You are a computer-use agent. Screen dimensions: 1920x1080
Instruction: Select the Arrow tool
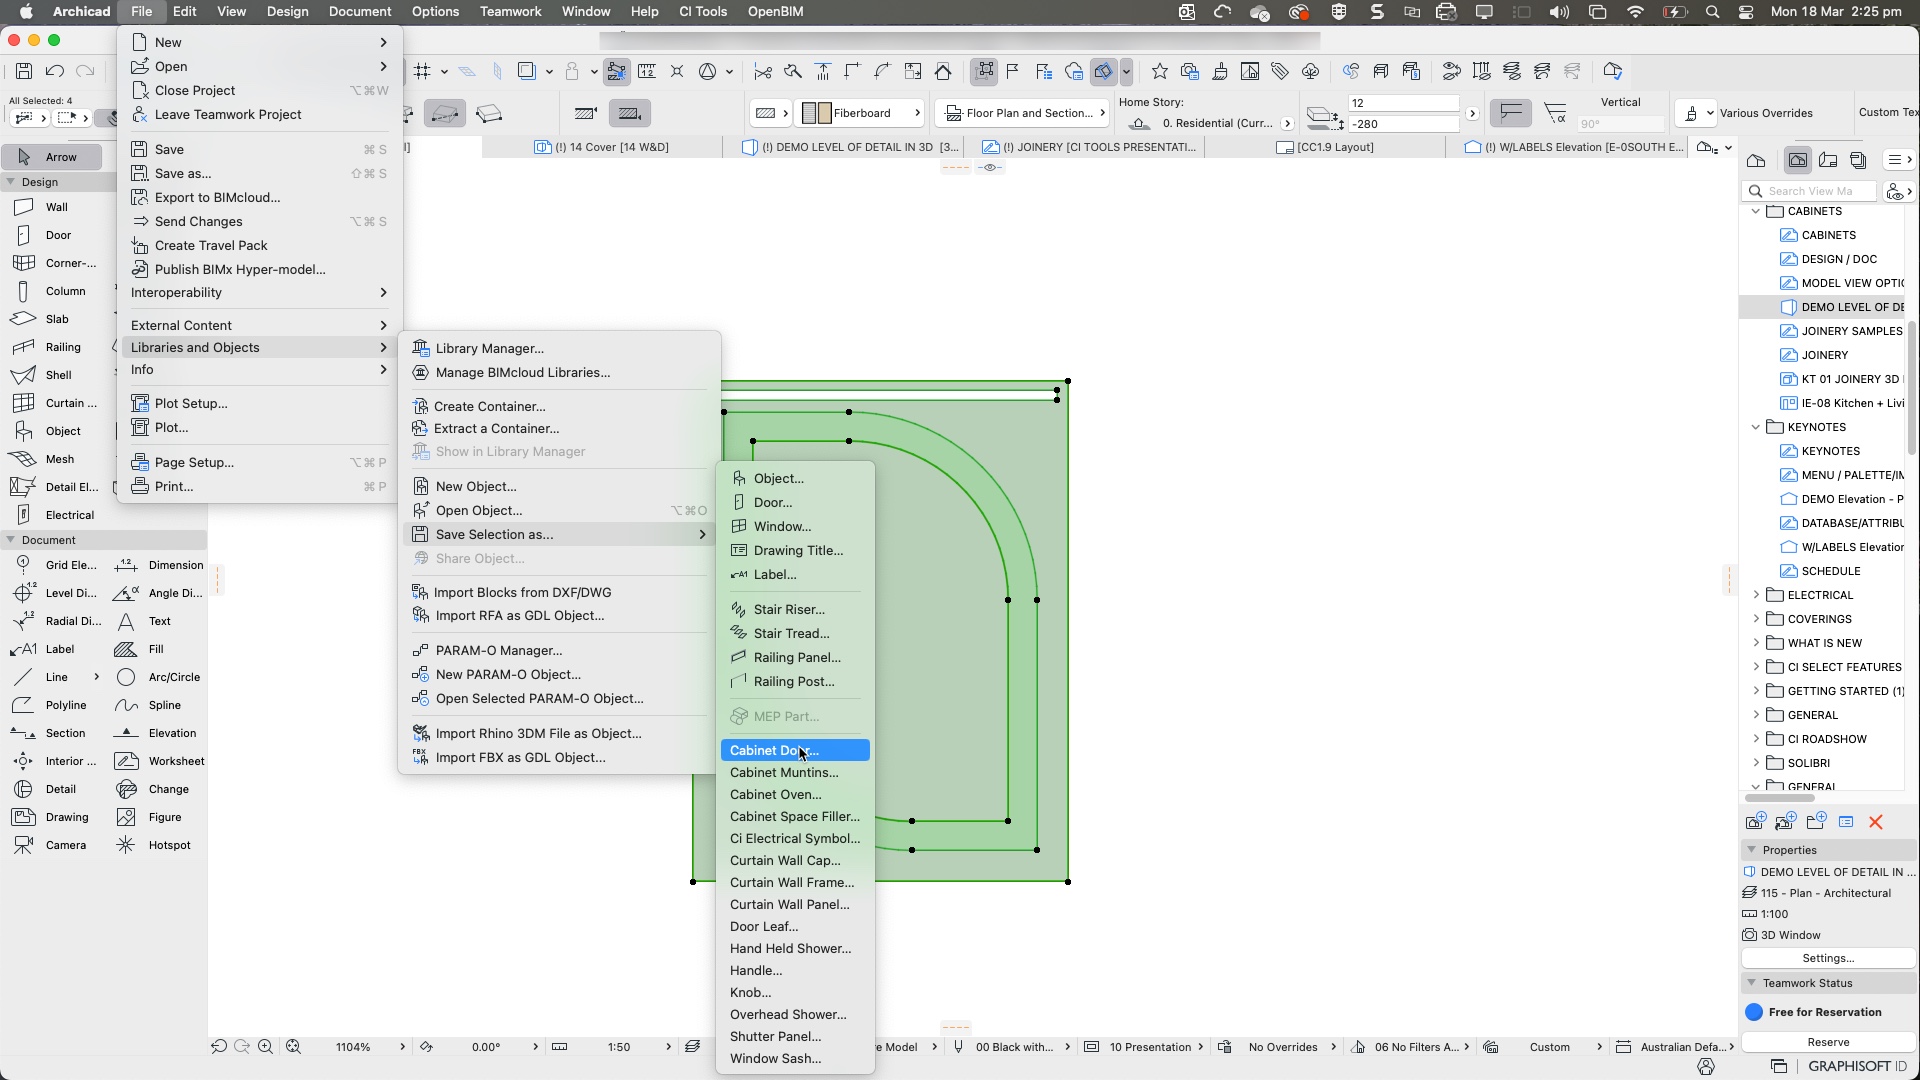(52, 157)
